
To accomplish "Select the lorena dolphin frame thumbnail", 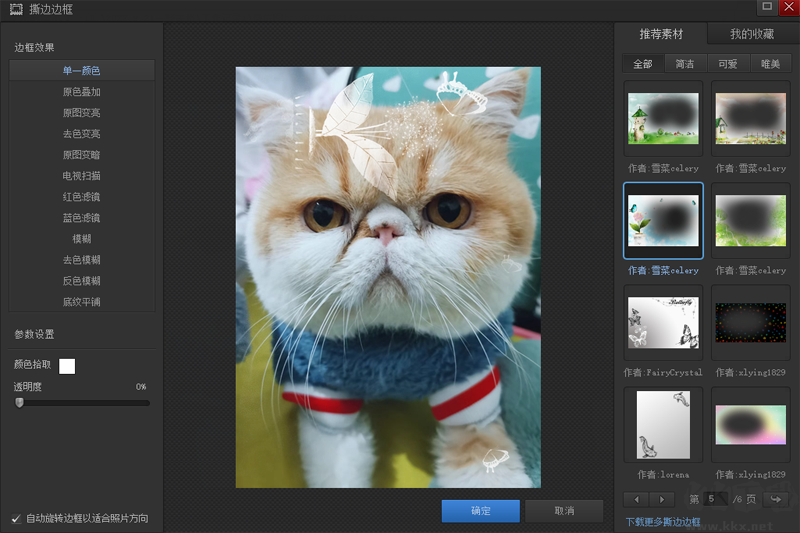I will pos(663,425).
